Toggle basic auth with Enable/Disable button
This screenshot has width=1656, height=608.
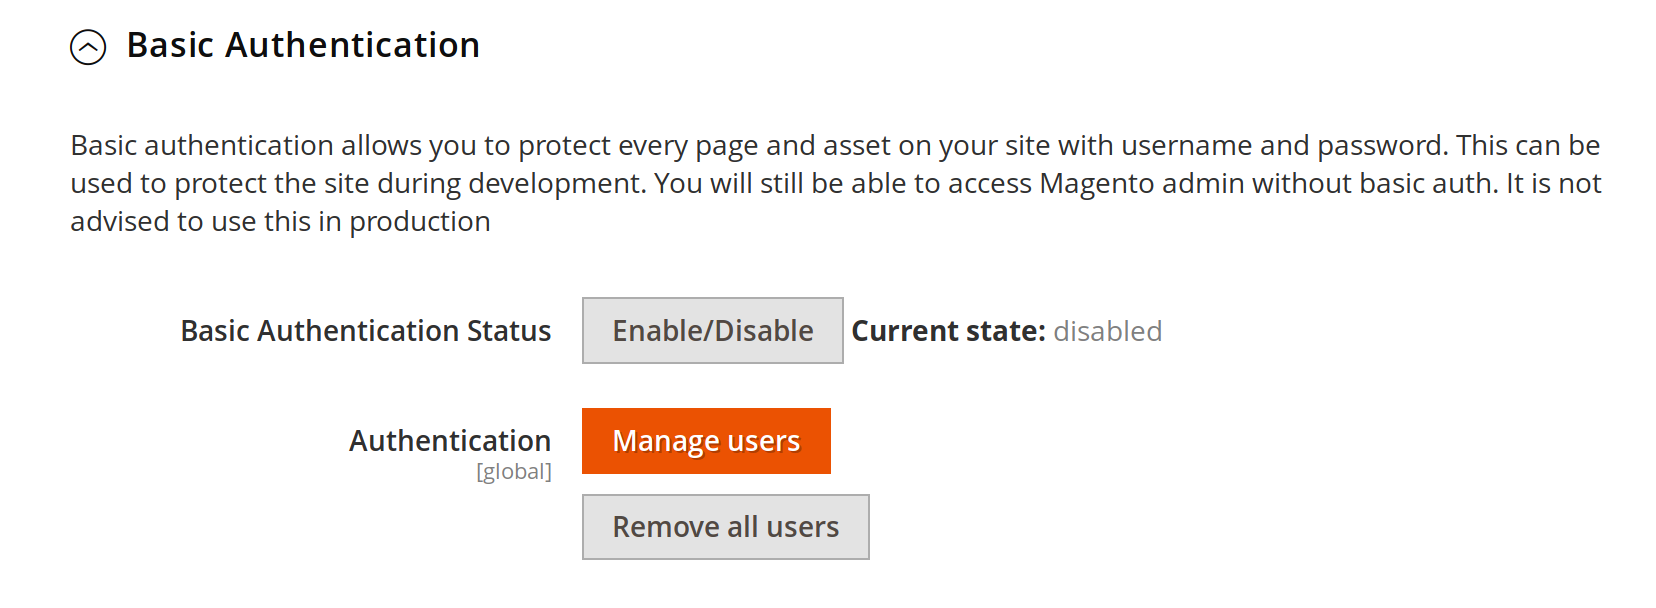712,331
